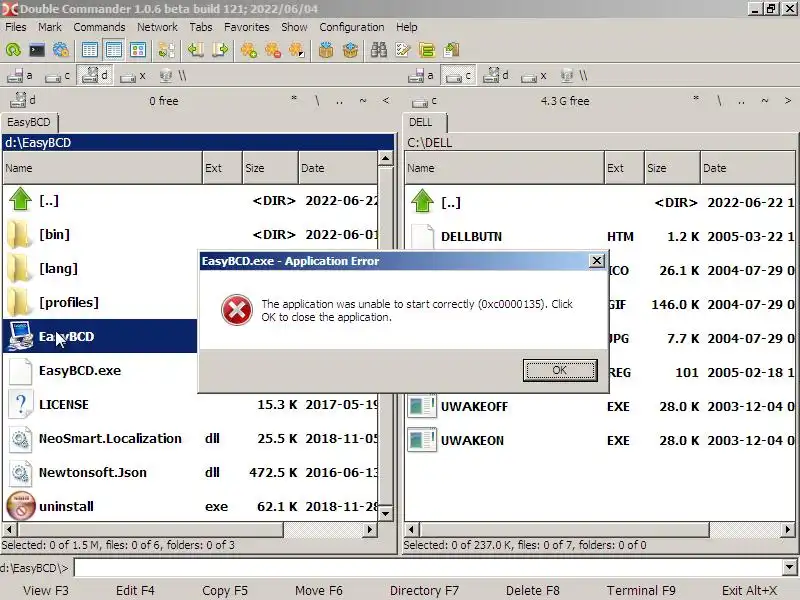
Task: Select drive x in right drive bar
Action: click(x=534, y=76)
